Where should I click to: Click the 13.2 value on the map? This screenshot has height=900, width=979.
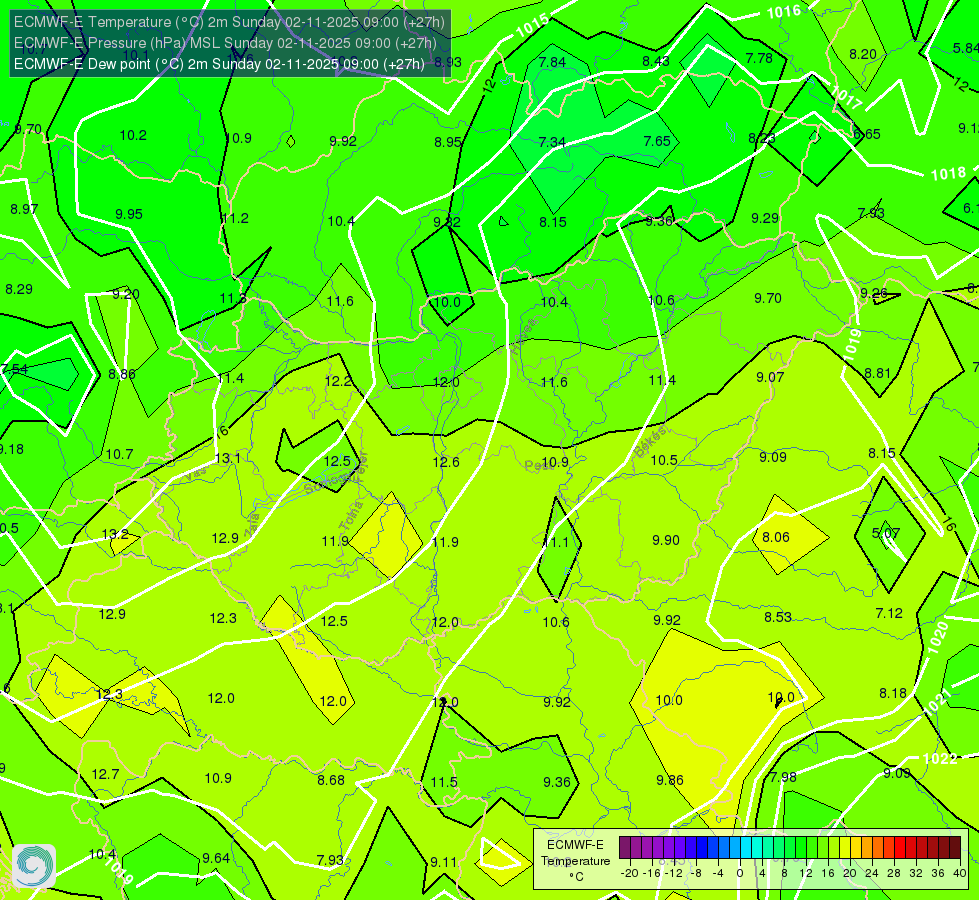(x=115, y=534)
